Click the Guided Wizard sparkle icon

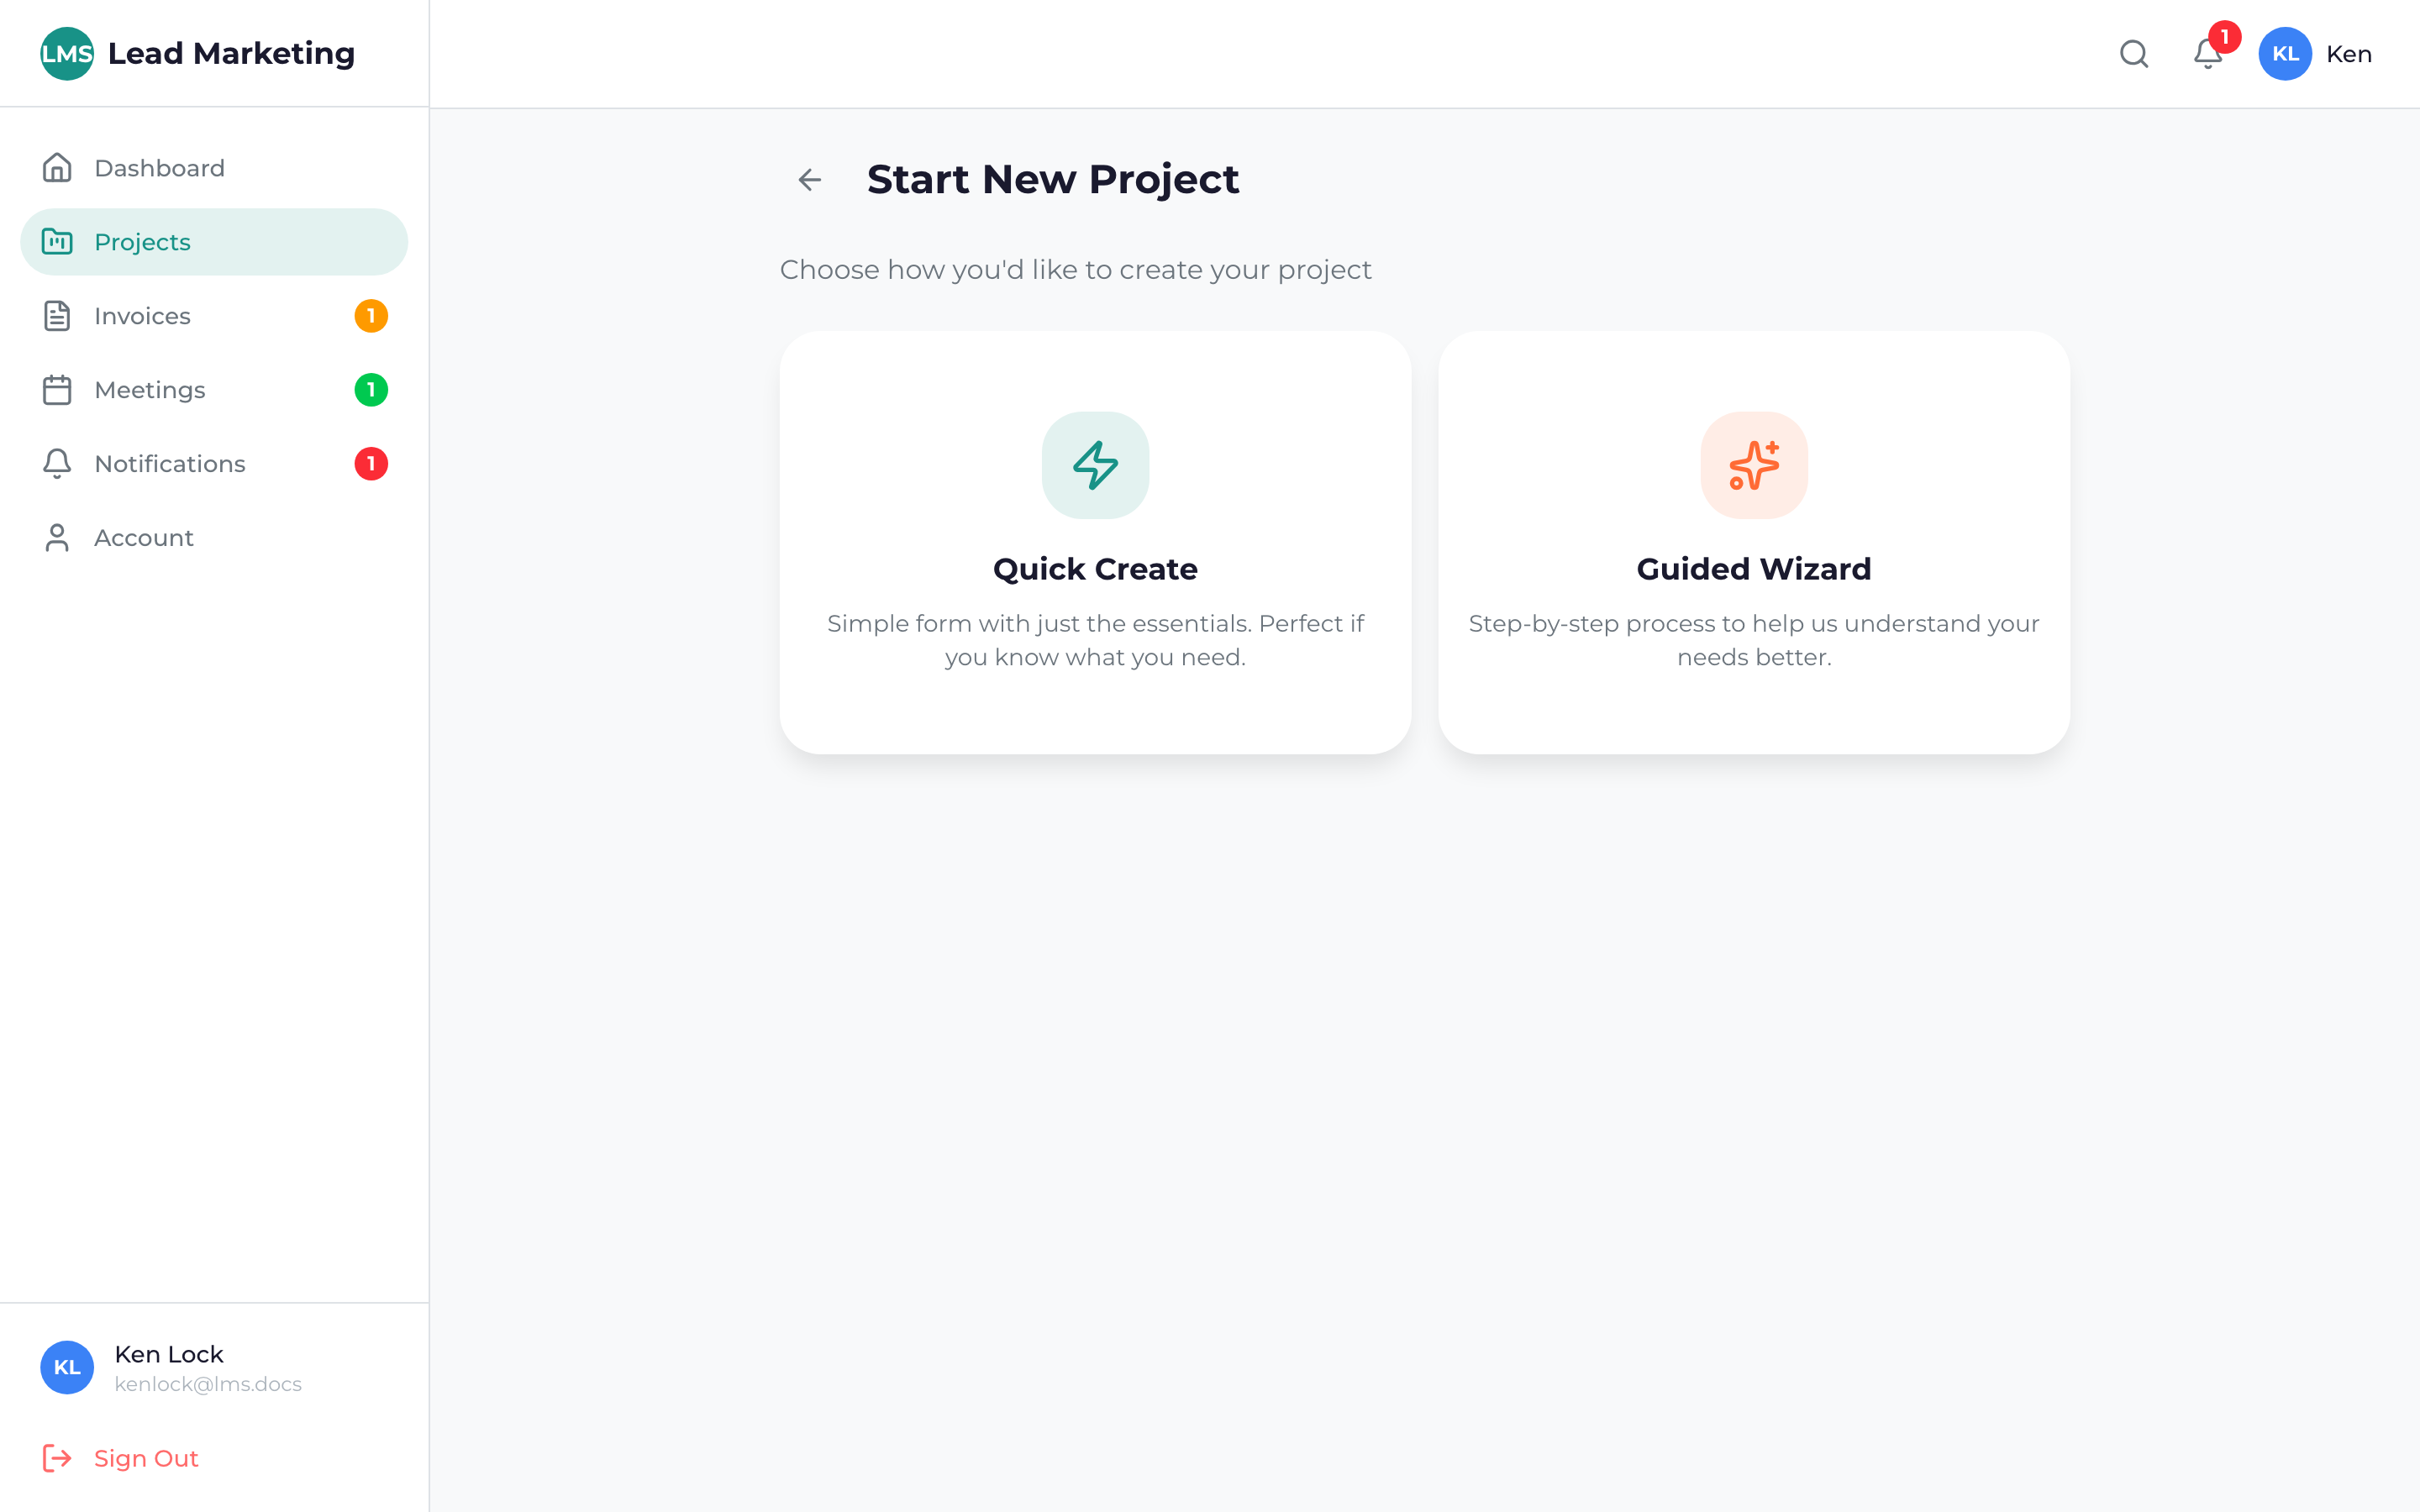point(1753,465)
